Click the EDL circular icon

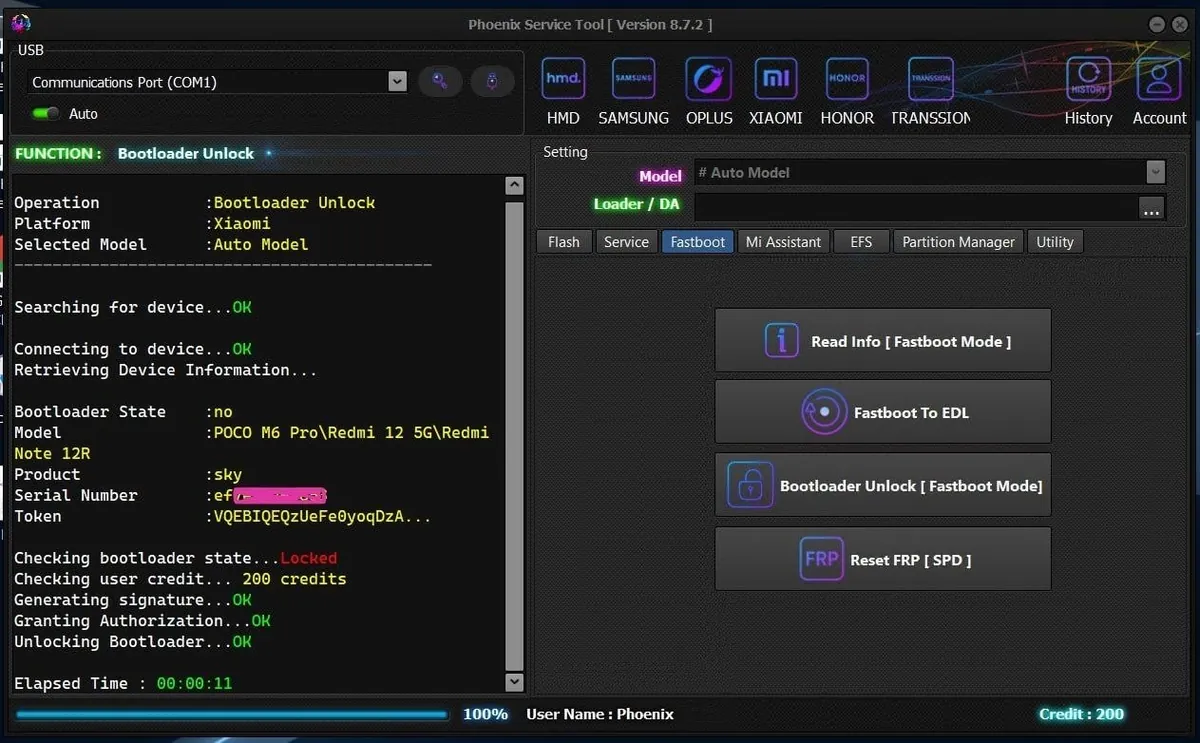click(x=824, y=412)
